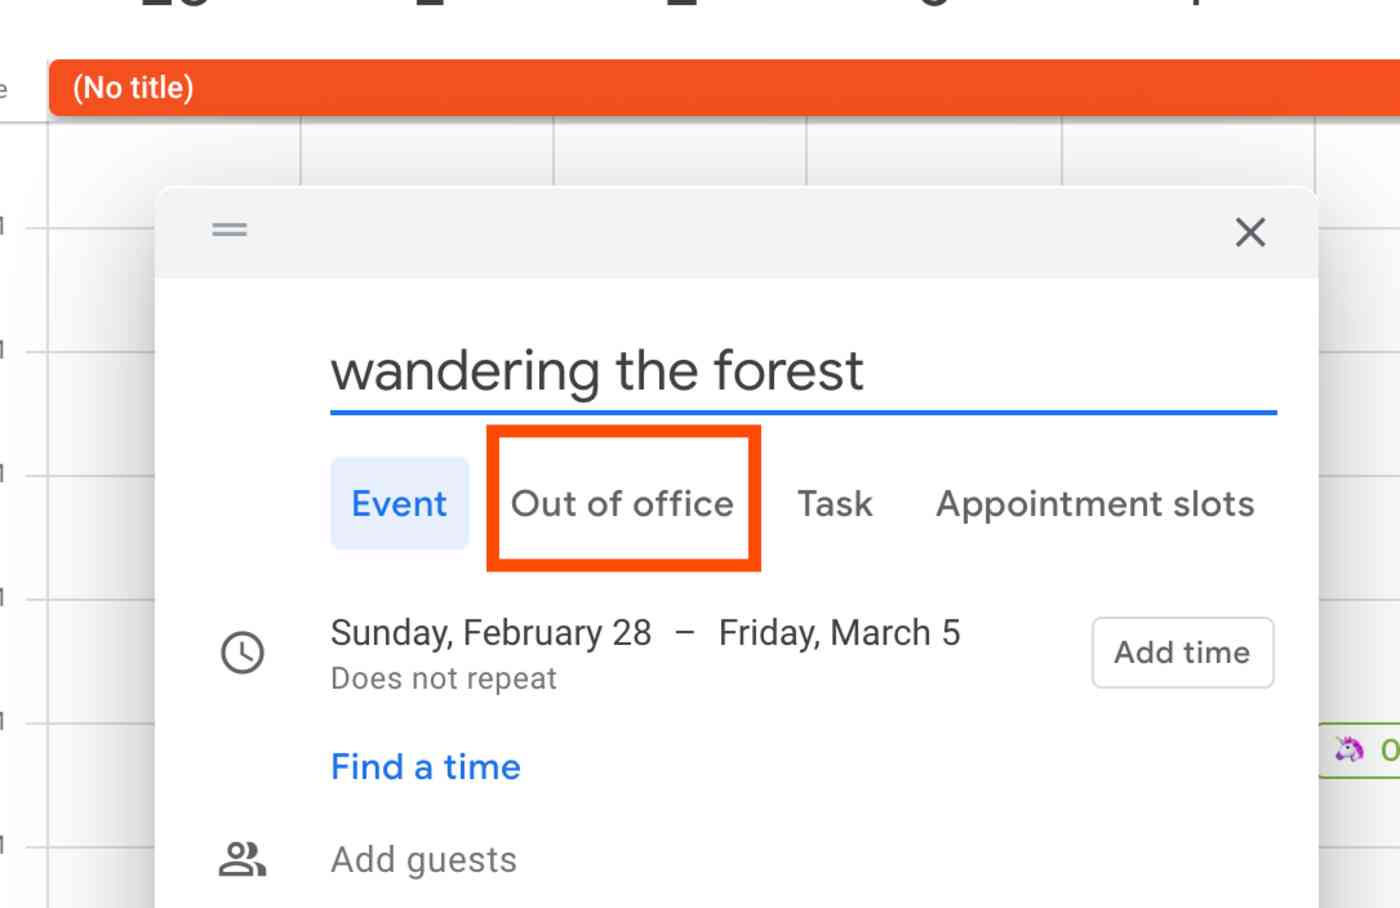
Task: Click the Add guests field
Action: point(423,858)
